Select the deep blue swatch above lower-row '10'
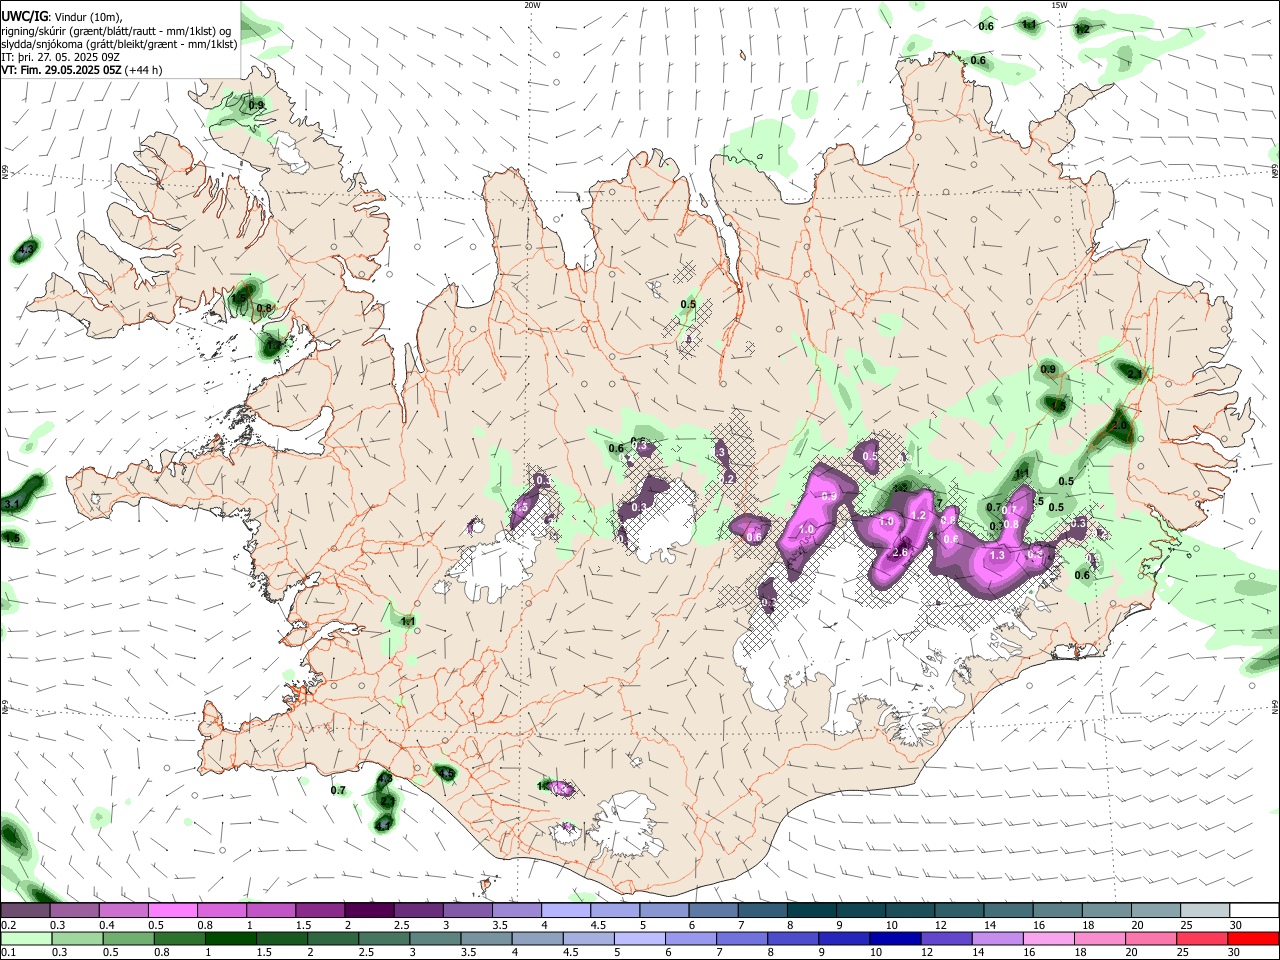This screenshot has height=960, width=1280. (894, 938)
